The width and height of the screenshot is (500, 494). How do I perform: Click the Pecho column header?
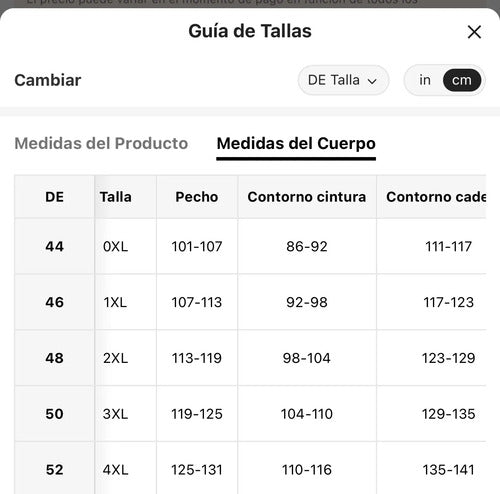point(197,197)
